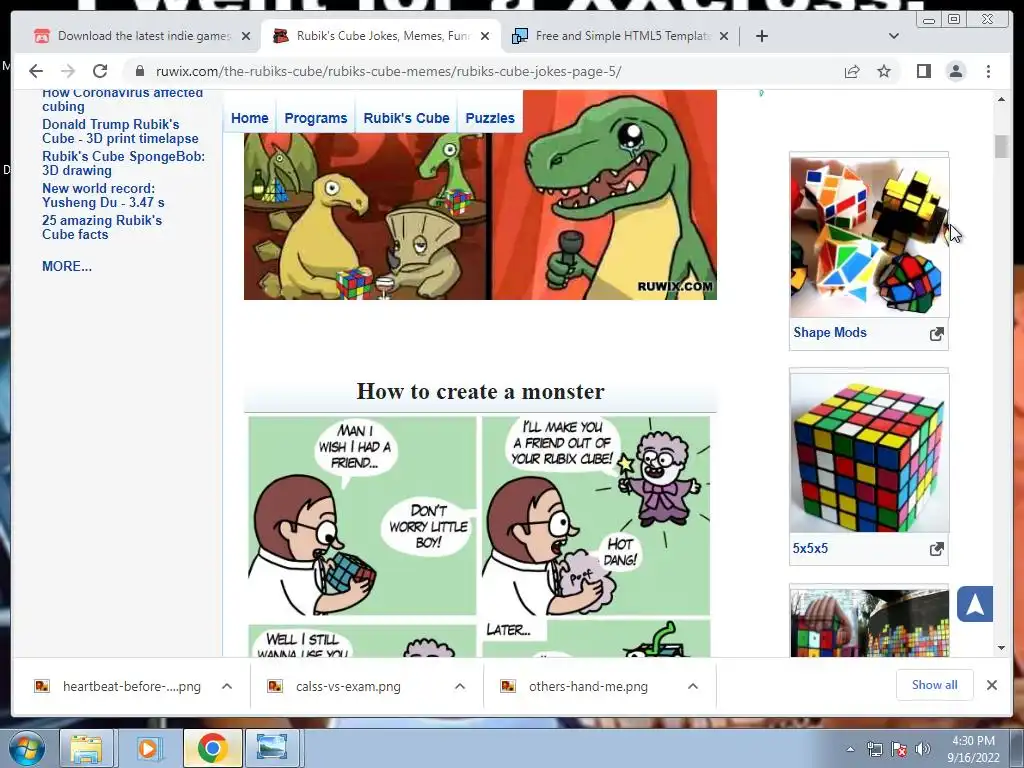The image size is (1024, 768).
Task: Click the page scrollbar up arrow
Action: (1001, 99)
